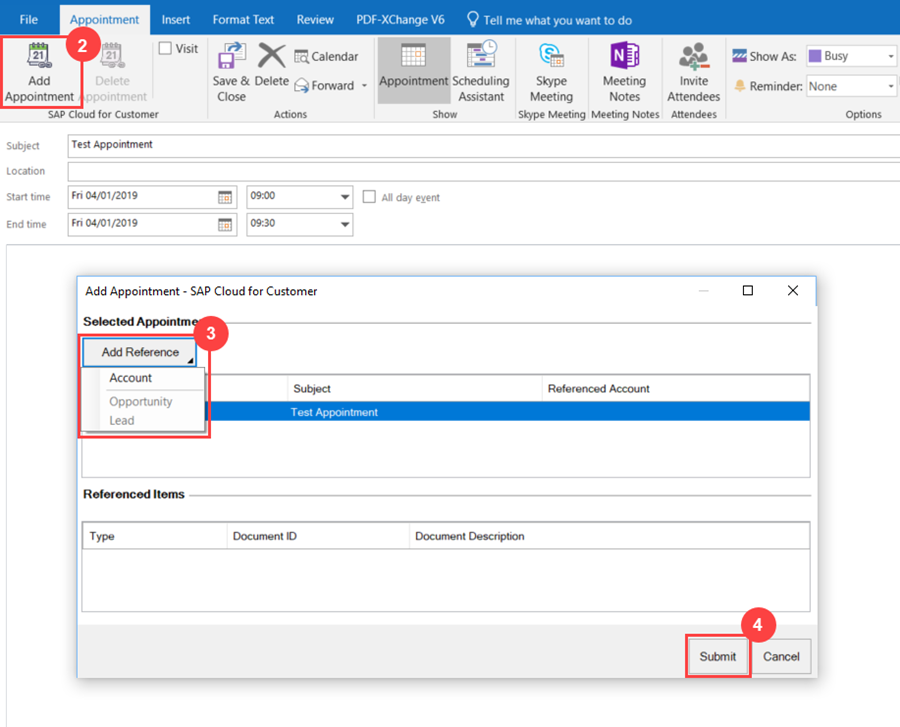
Task: Open the Start time calendar picker
Action: [225, 197]
